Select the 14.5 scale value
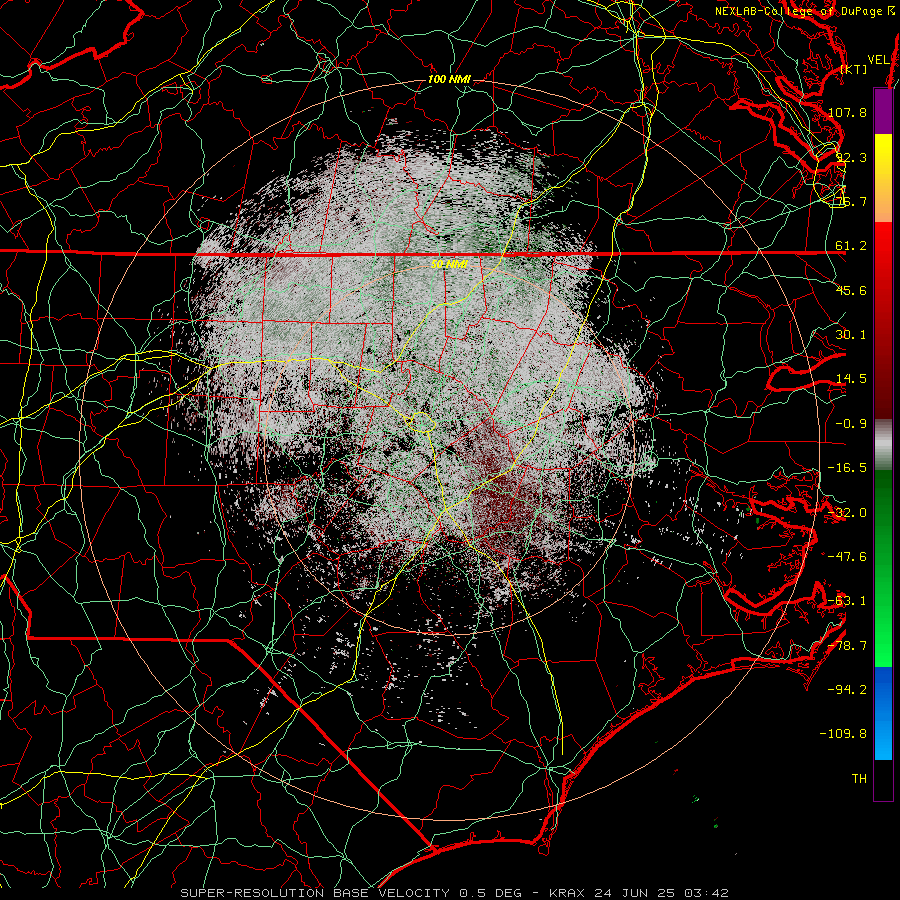This screenshot has width=900, height=900. [851, 379]
